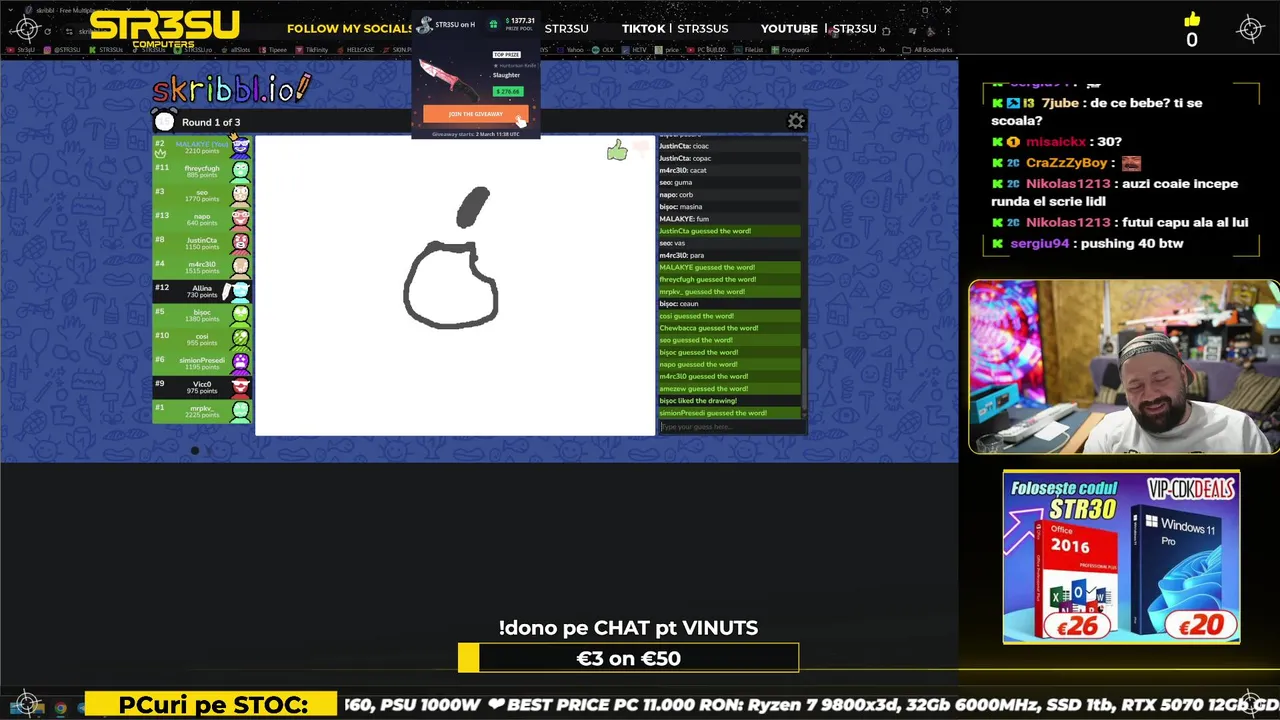Click JustinCta's avatar

point(240,243)
